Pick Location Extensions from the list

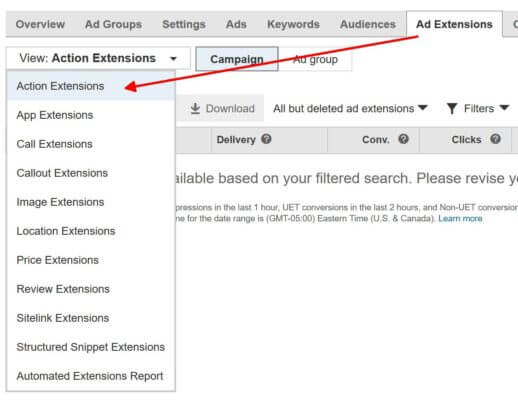click(x=91, y=231)
